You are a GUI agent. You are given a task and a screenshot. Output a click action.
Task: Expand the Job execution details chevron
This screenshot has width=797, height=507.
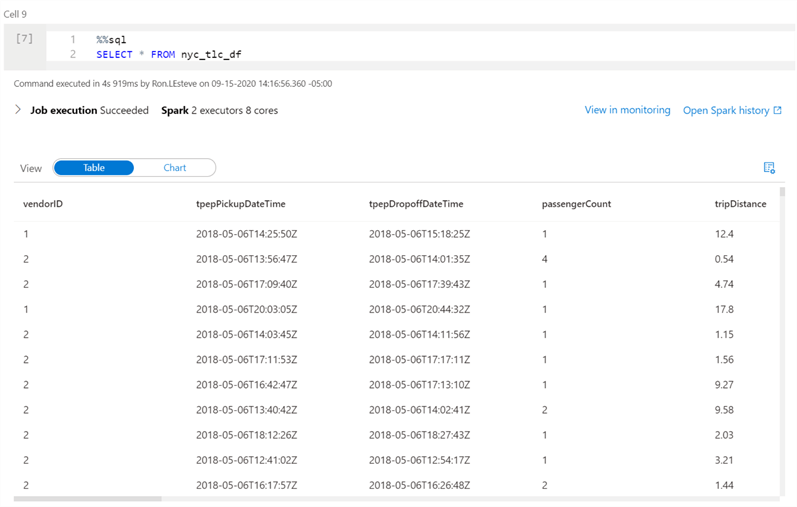click(x=18, y=110)
